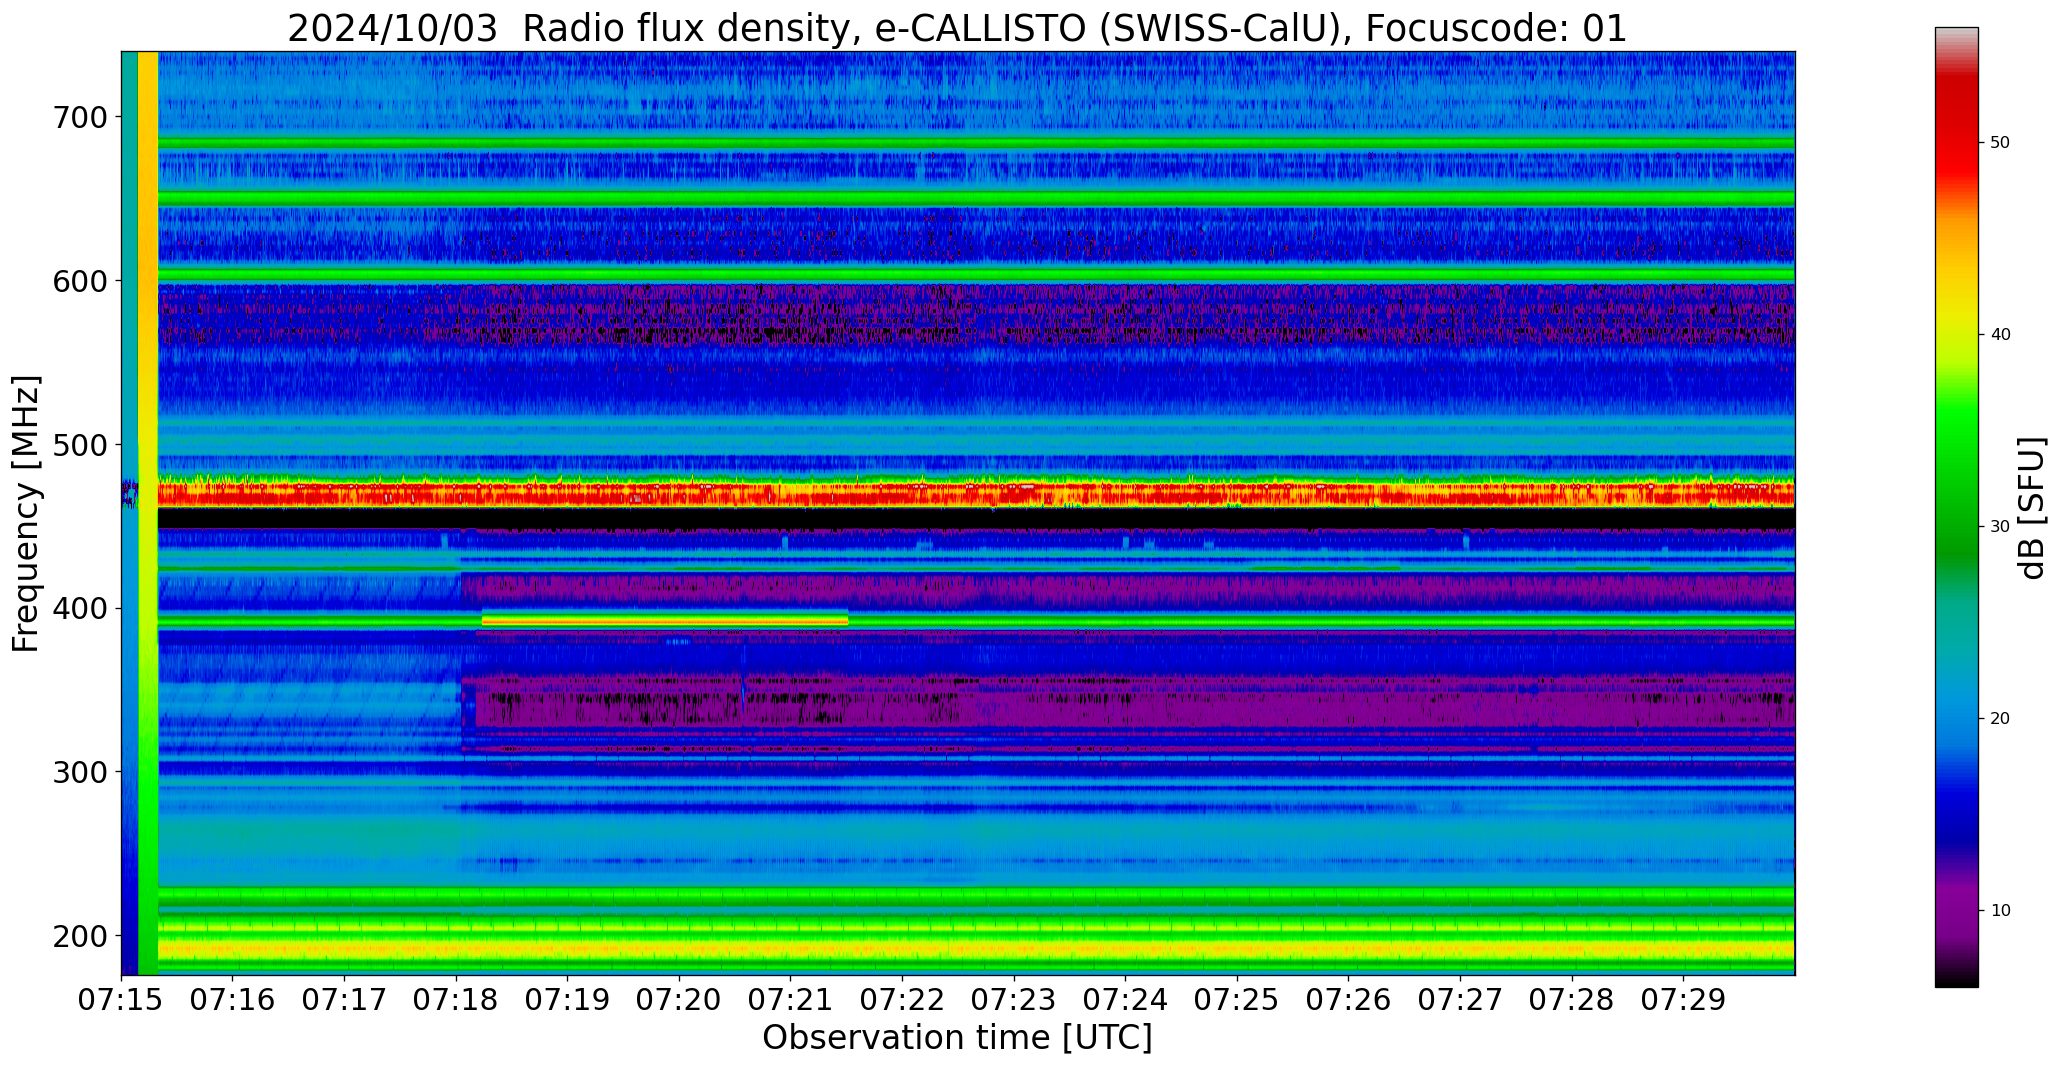Click the green region of the colorbar
This screenshot has height=1067, width=2062.
[1956, 480]
